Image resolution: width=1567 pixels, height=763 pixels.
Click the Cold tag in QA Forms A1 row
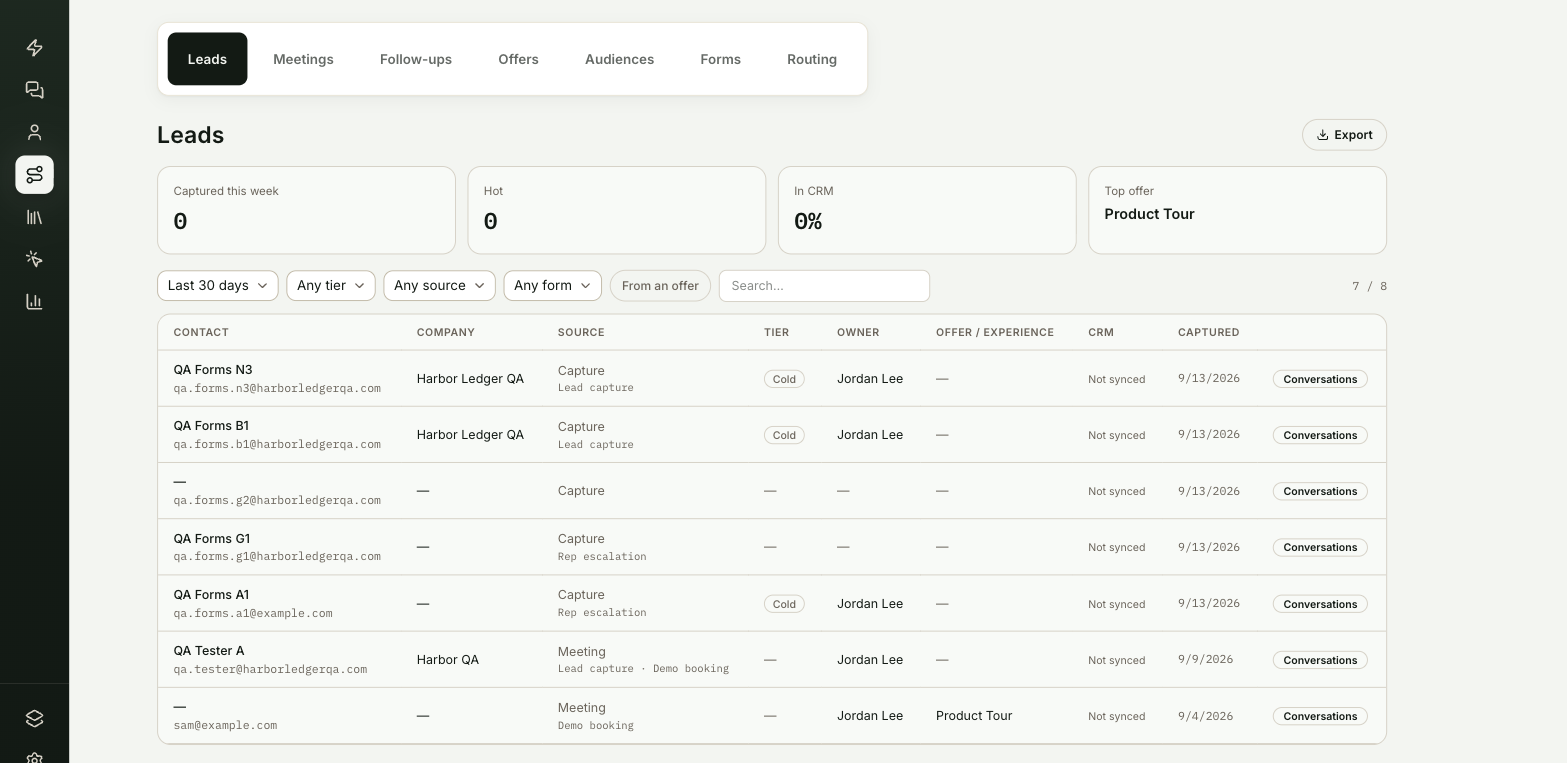[x=784, y=604]
